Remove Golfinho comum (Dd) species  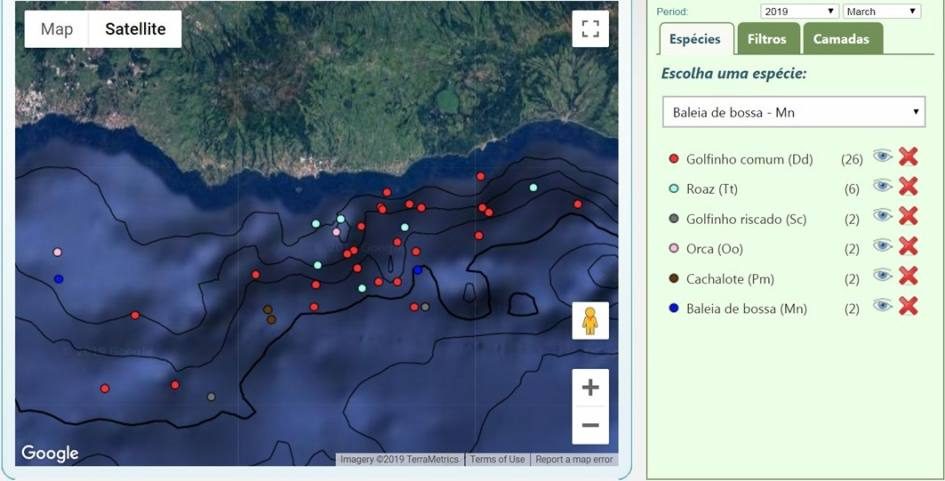click(x=908, y=157)
